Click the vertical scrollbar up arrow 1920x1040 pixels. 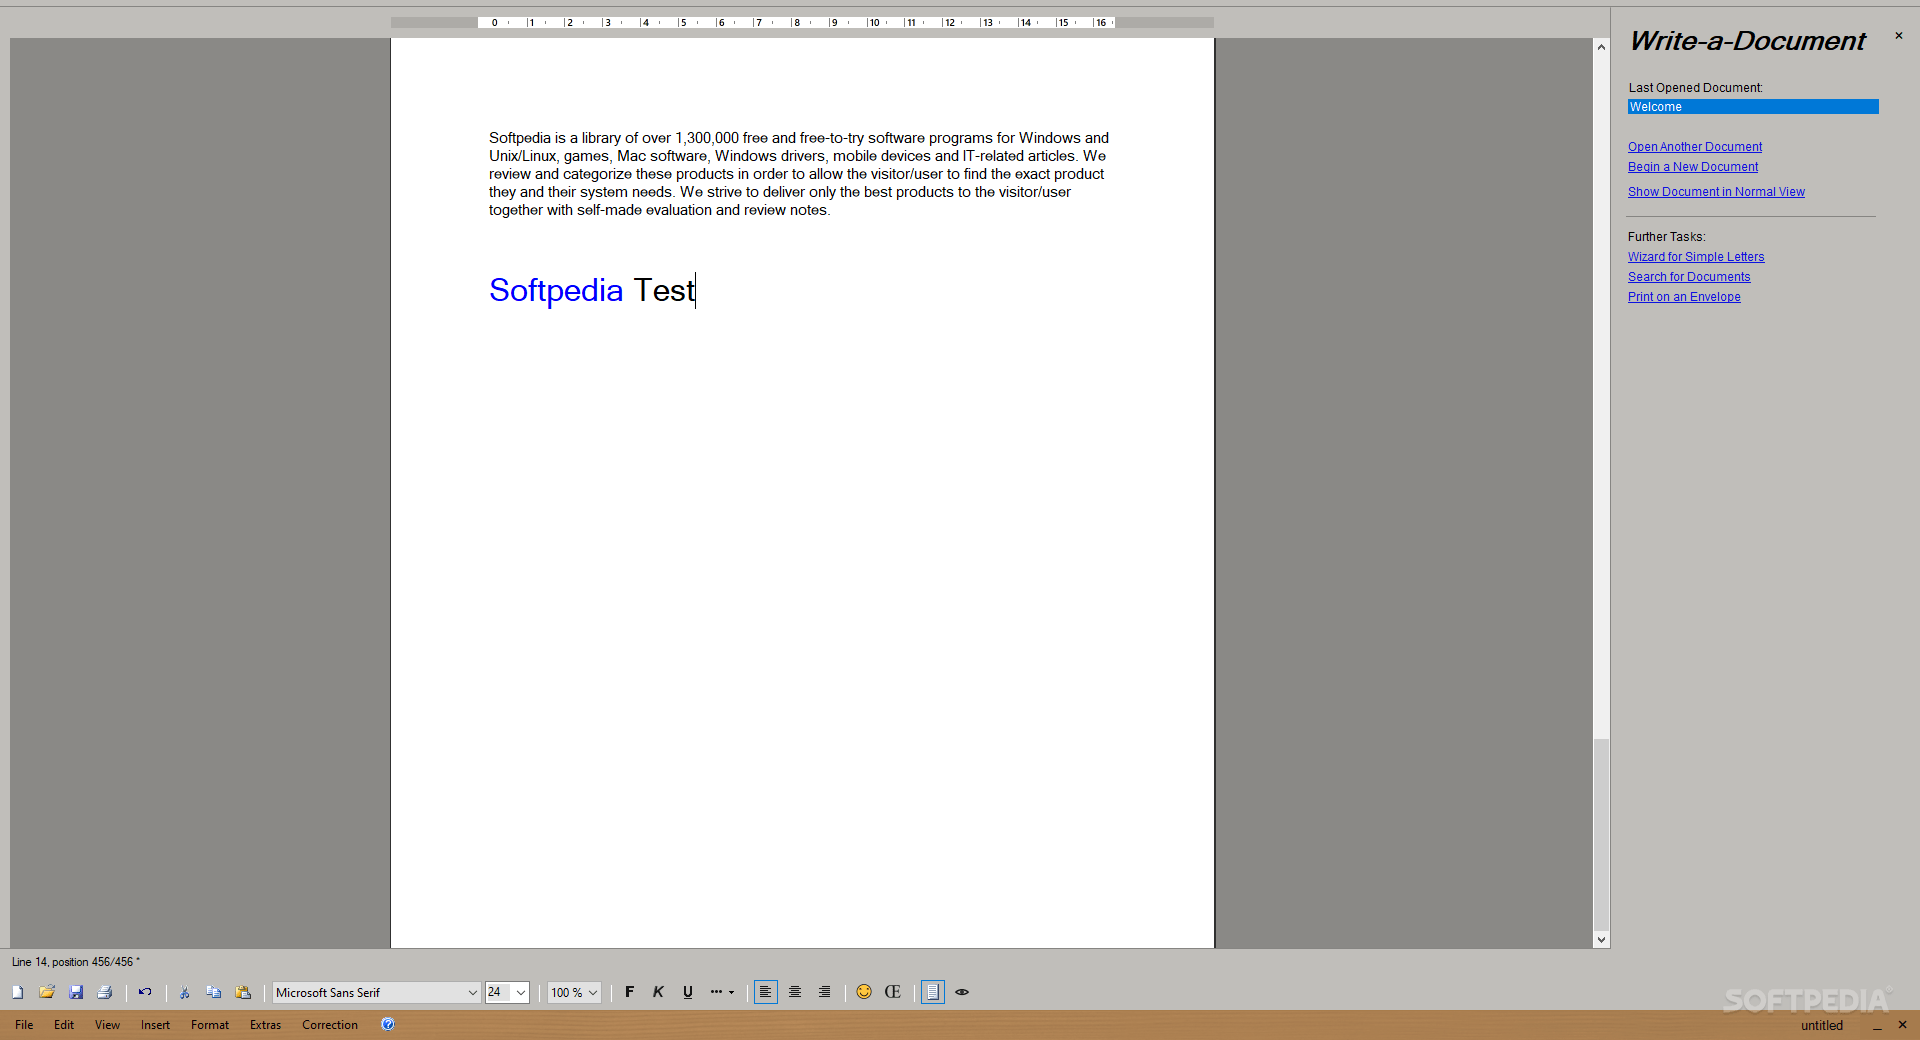[x=1601, y=47]
